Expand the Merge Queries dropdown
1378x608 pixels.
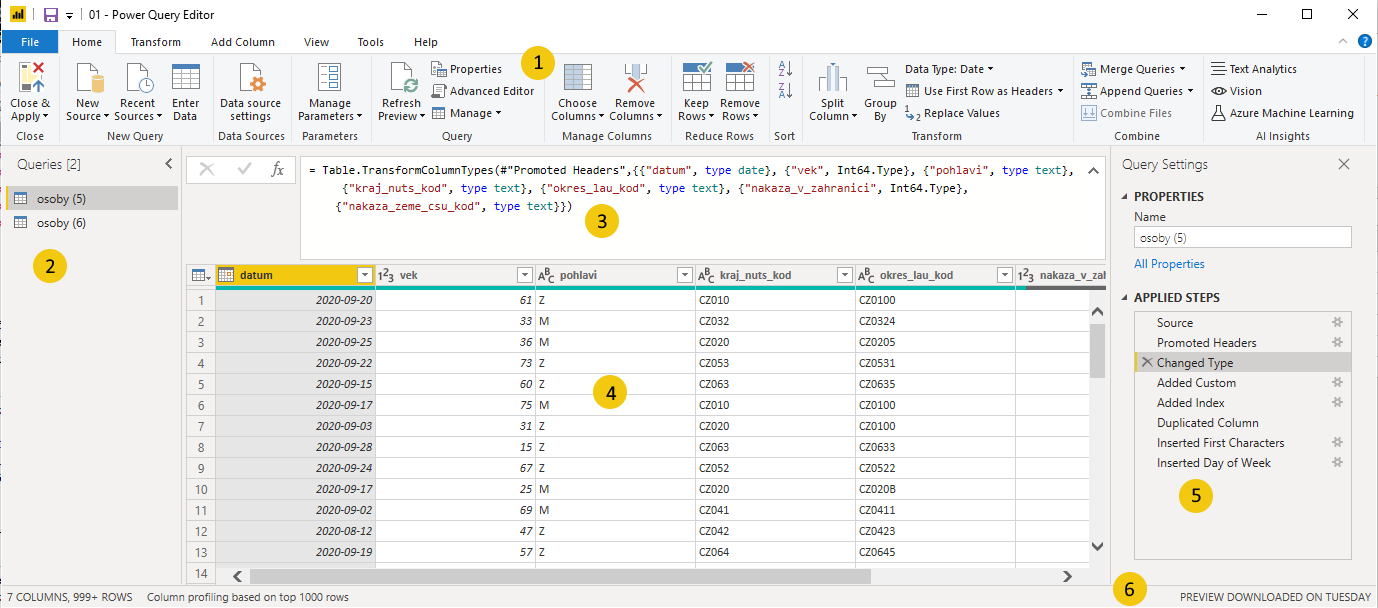[x=1182, y=69]
